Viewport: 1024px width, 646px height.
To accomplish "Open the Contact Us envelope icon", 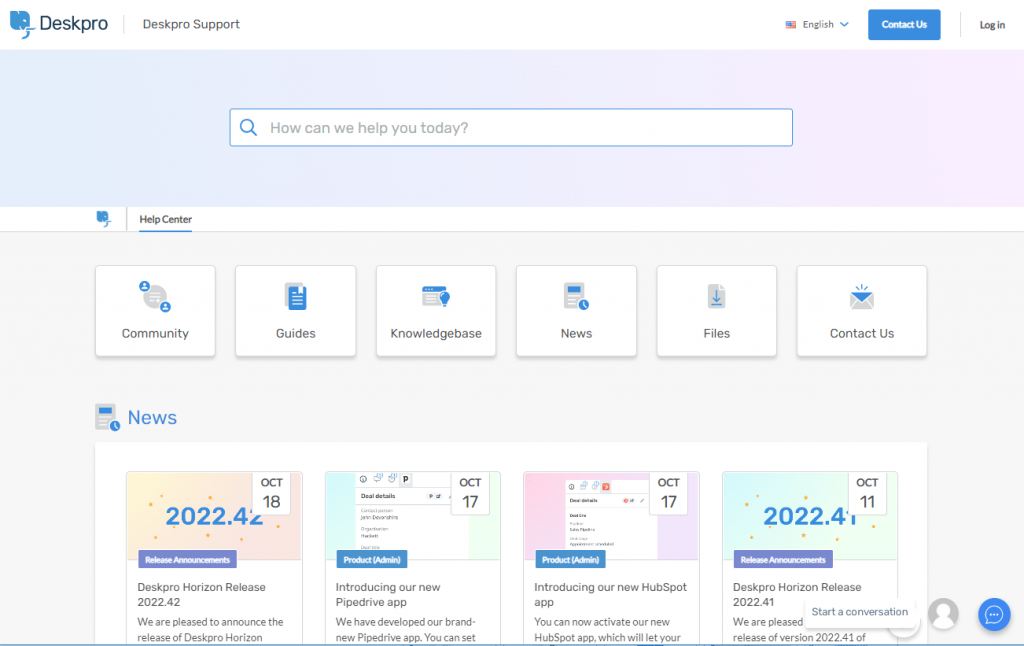I will [861, 297].
